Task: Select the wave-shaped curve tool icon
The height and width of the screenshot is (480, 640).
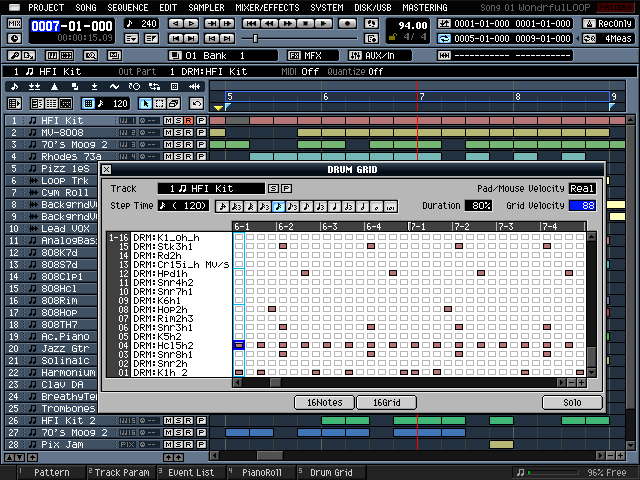Action: [x=114, y=87]
